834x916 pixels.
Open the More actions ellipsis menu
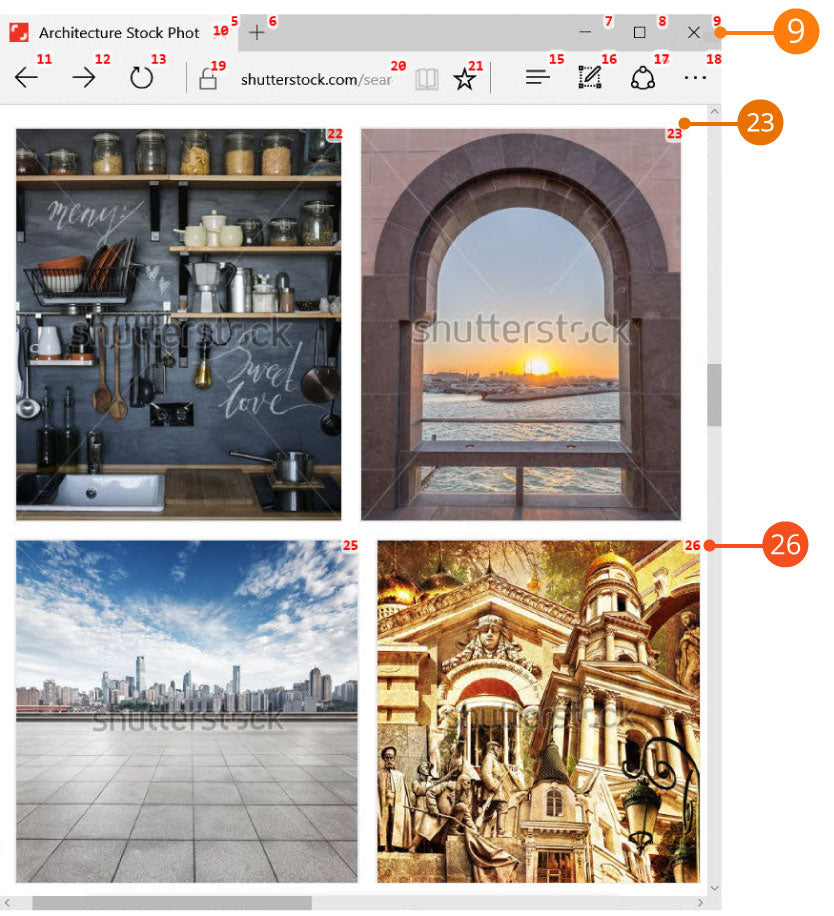pos(695,79)
